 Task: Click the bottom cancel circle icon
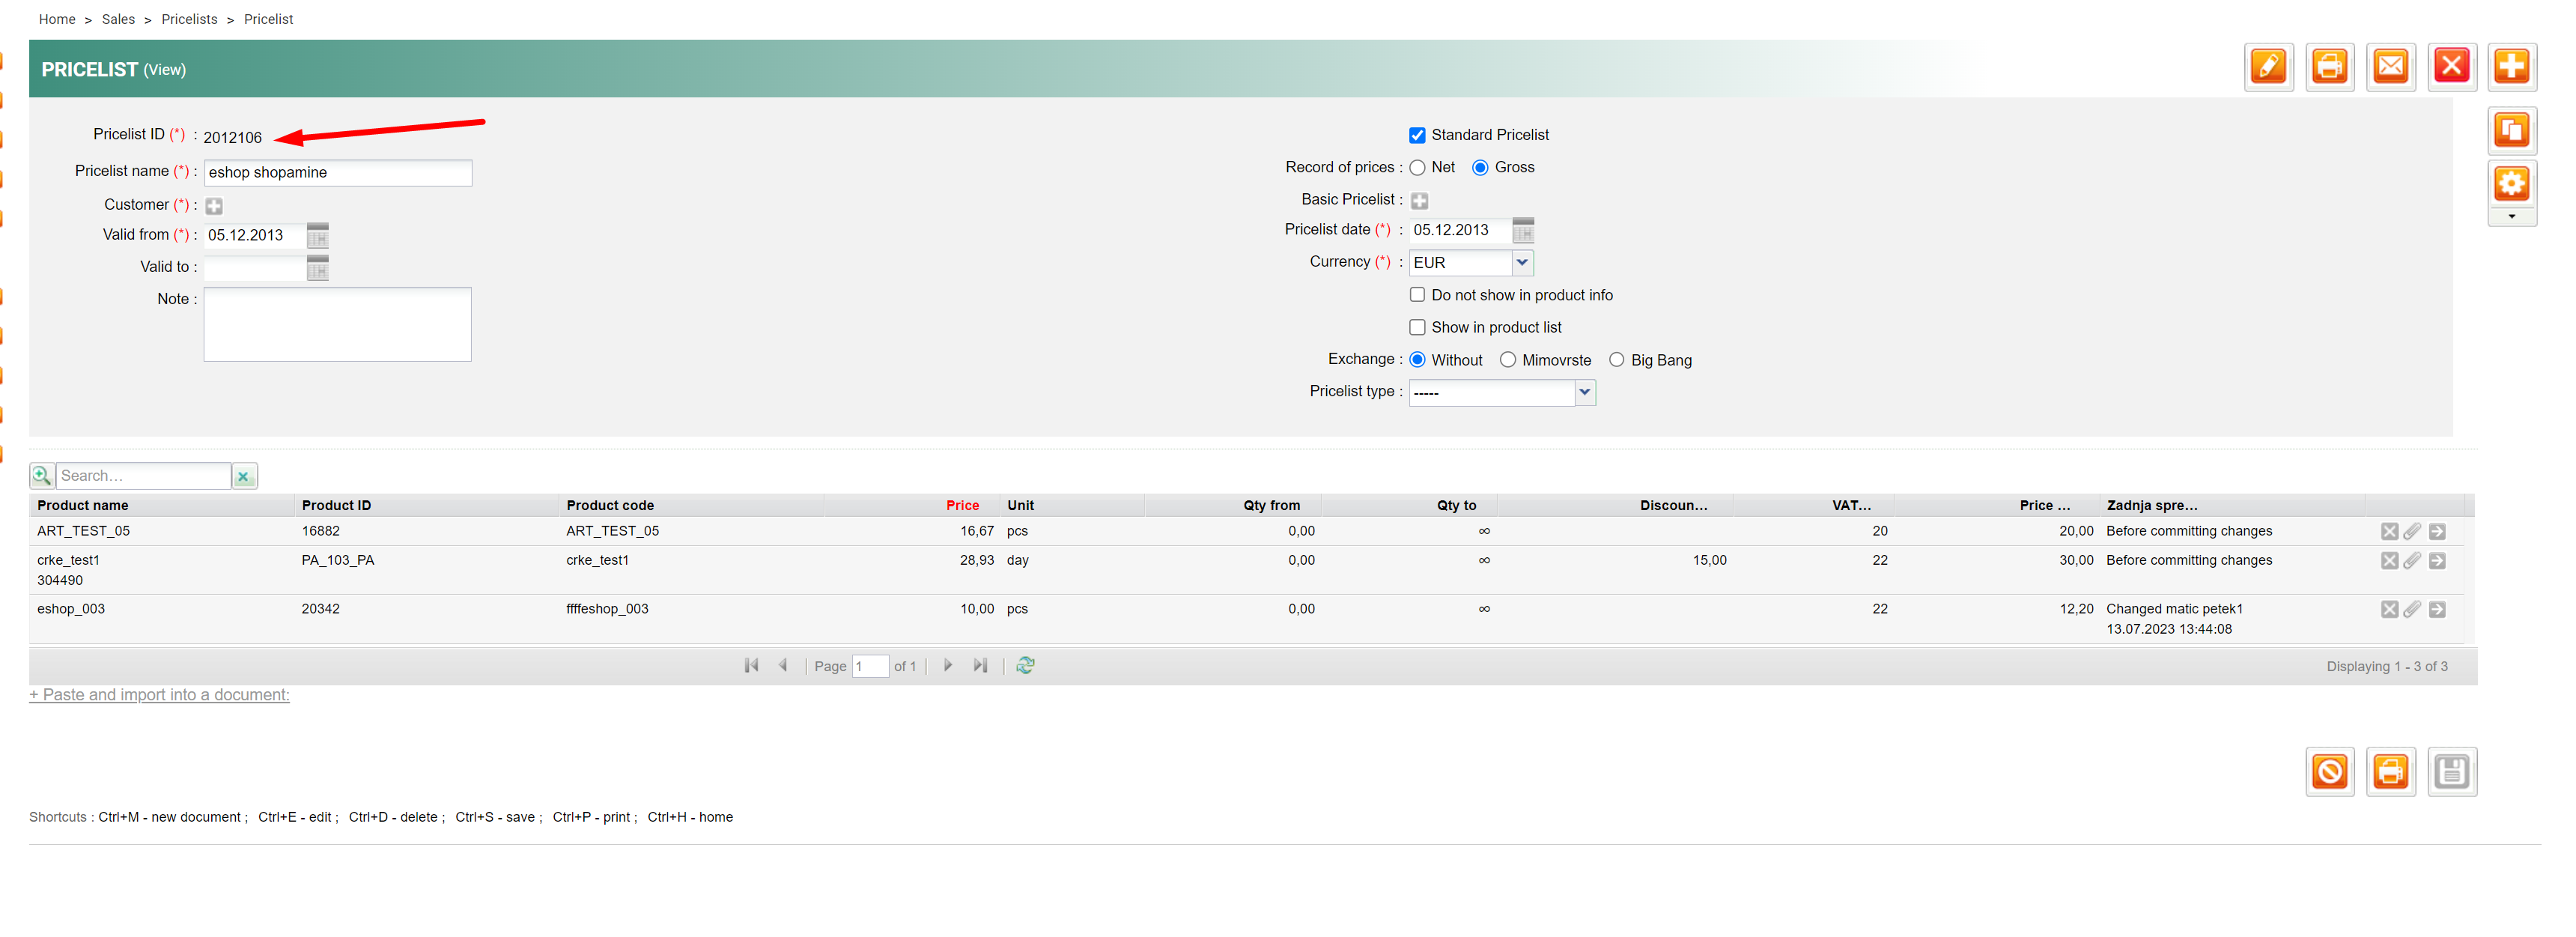[2329, 771]
